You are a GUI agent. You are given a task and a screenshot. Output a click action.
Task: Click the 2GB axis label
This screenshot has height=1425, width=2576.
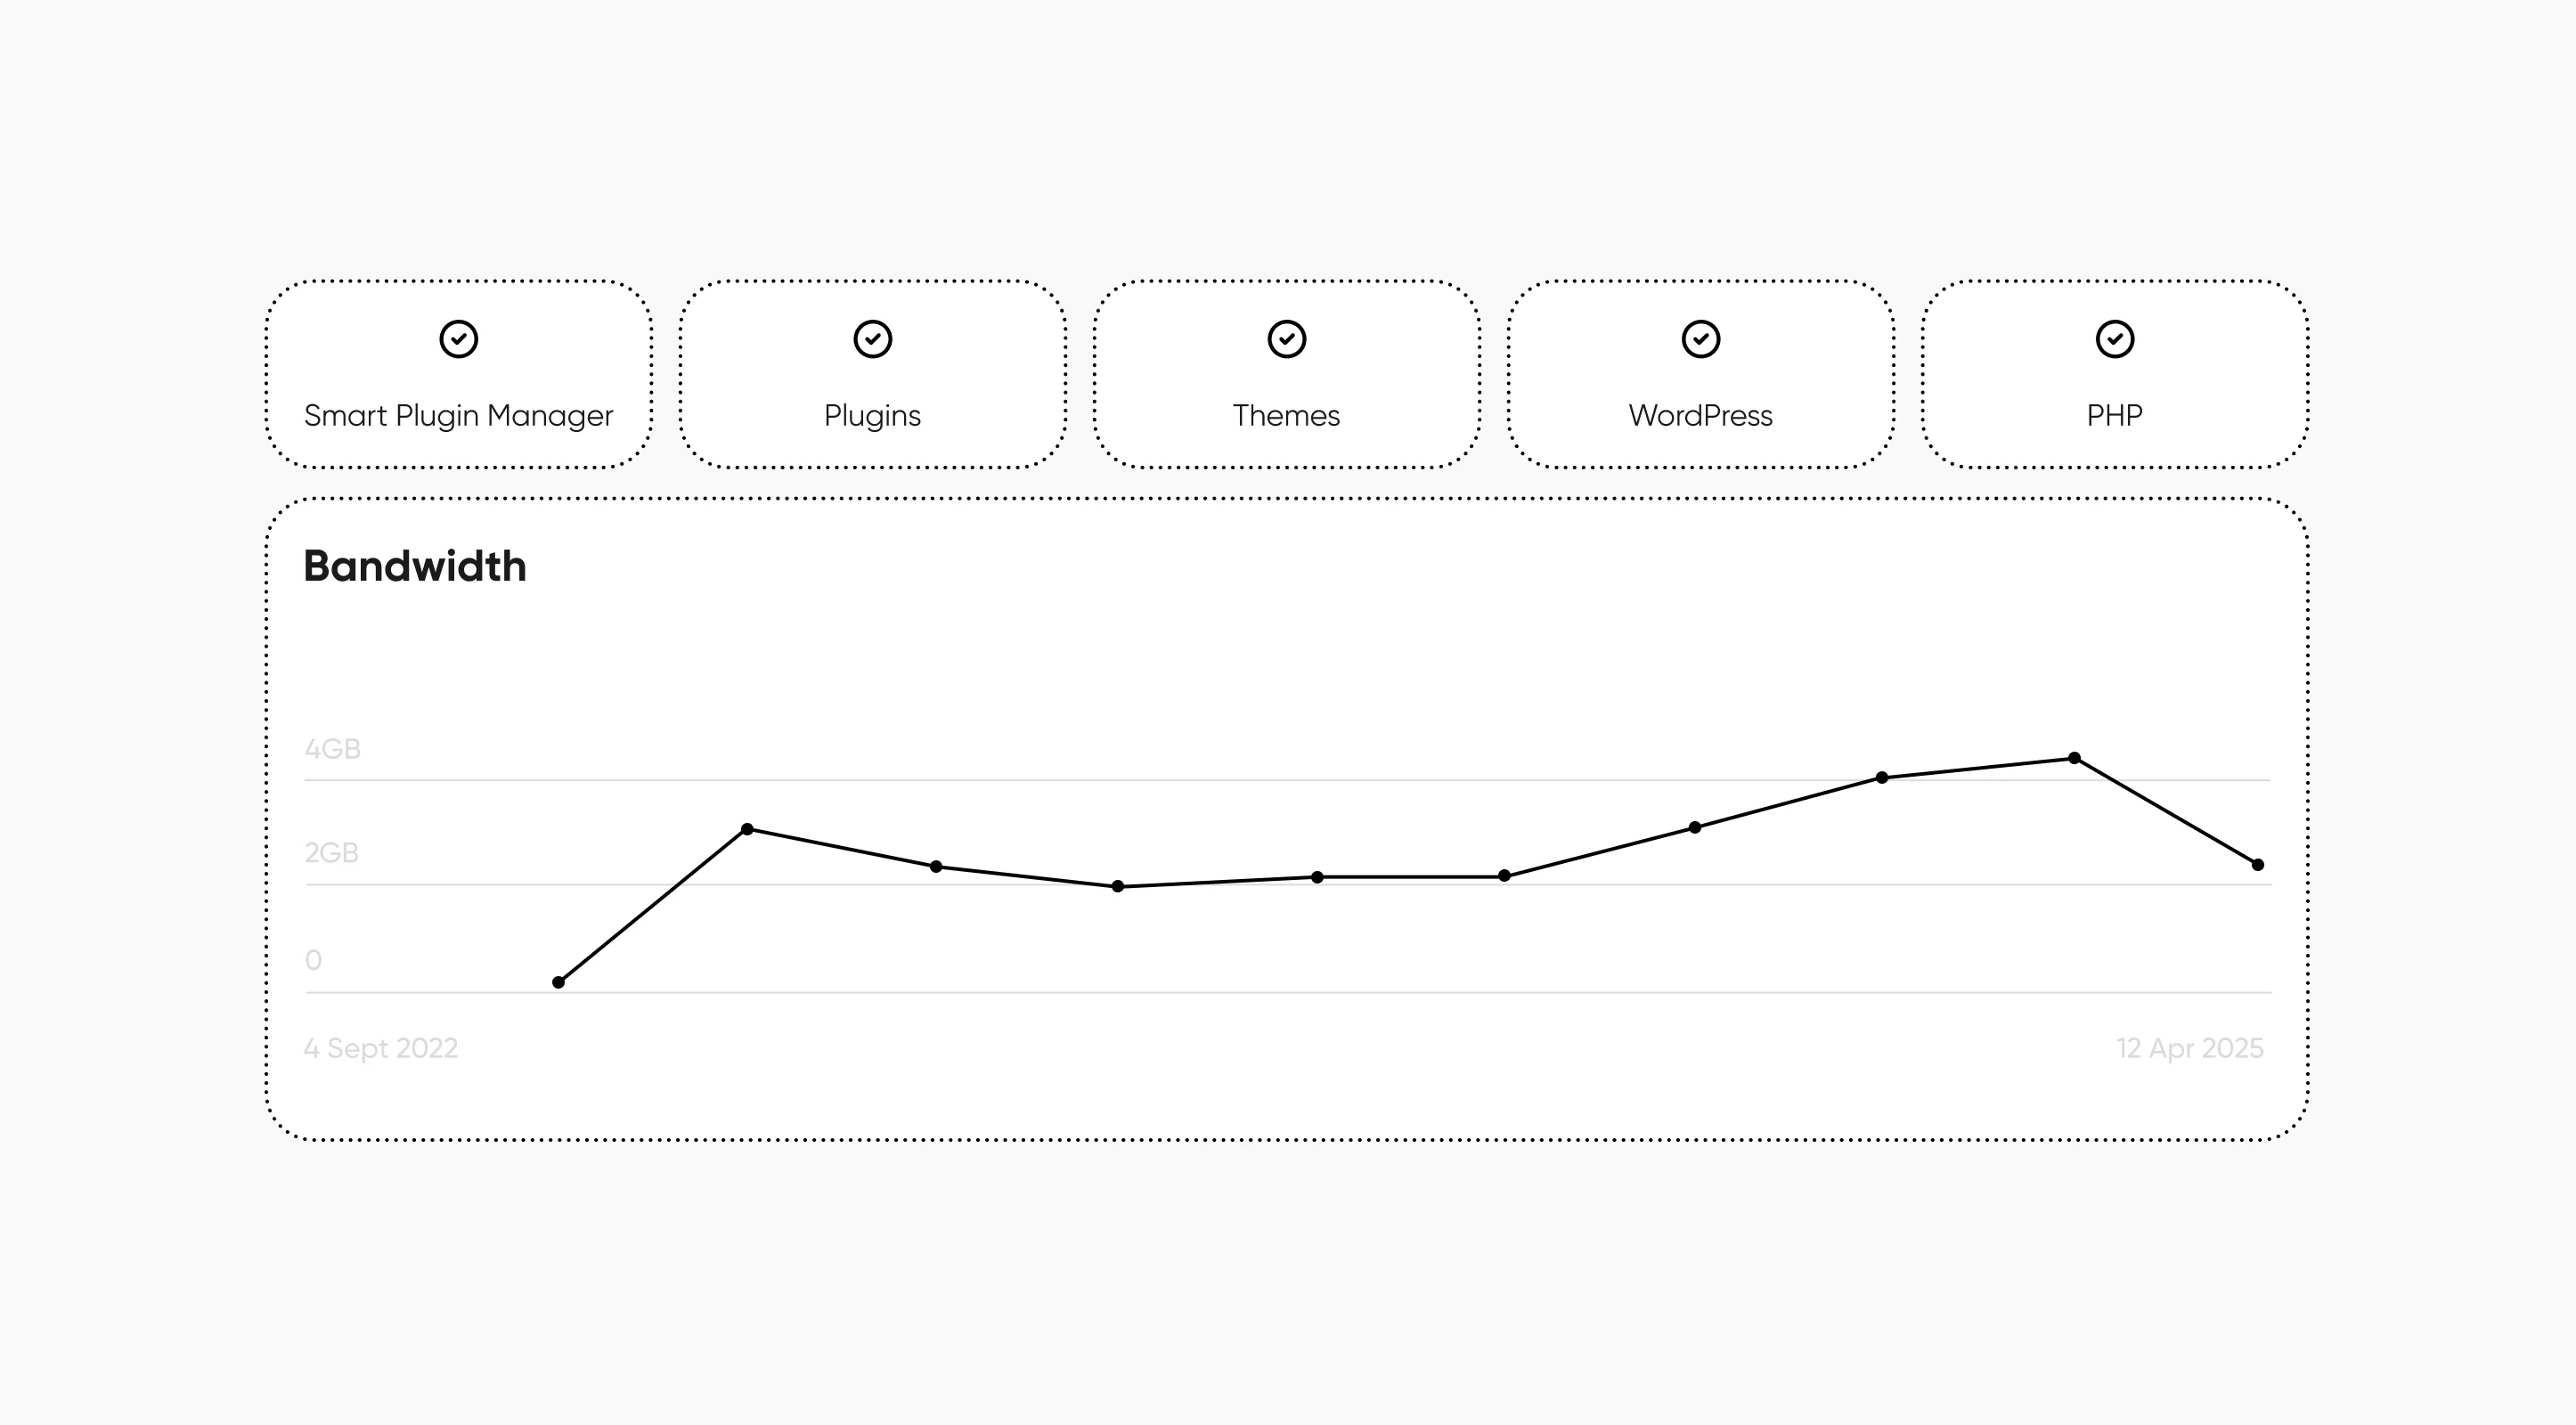click(x=331, y=853)
